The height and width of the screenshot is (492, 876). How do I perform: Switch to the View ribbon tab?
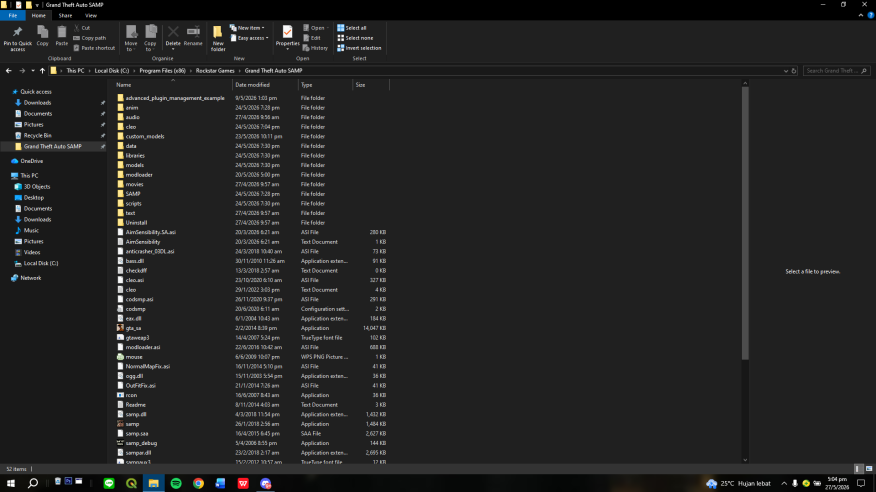tap(91, 16)
